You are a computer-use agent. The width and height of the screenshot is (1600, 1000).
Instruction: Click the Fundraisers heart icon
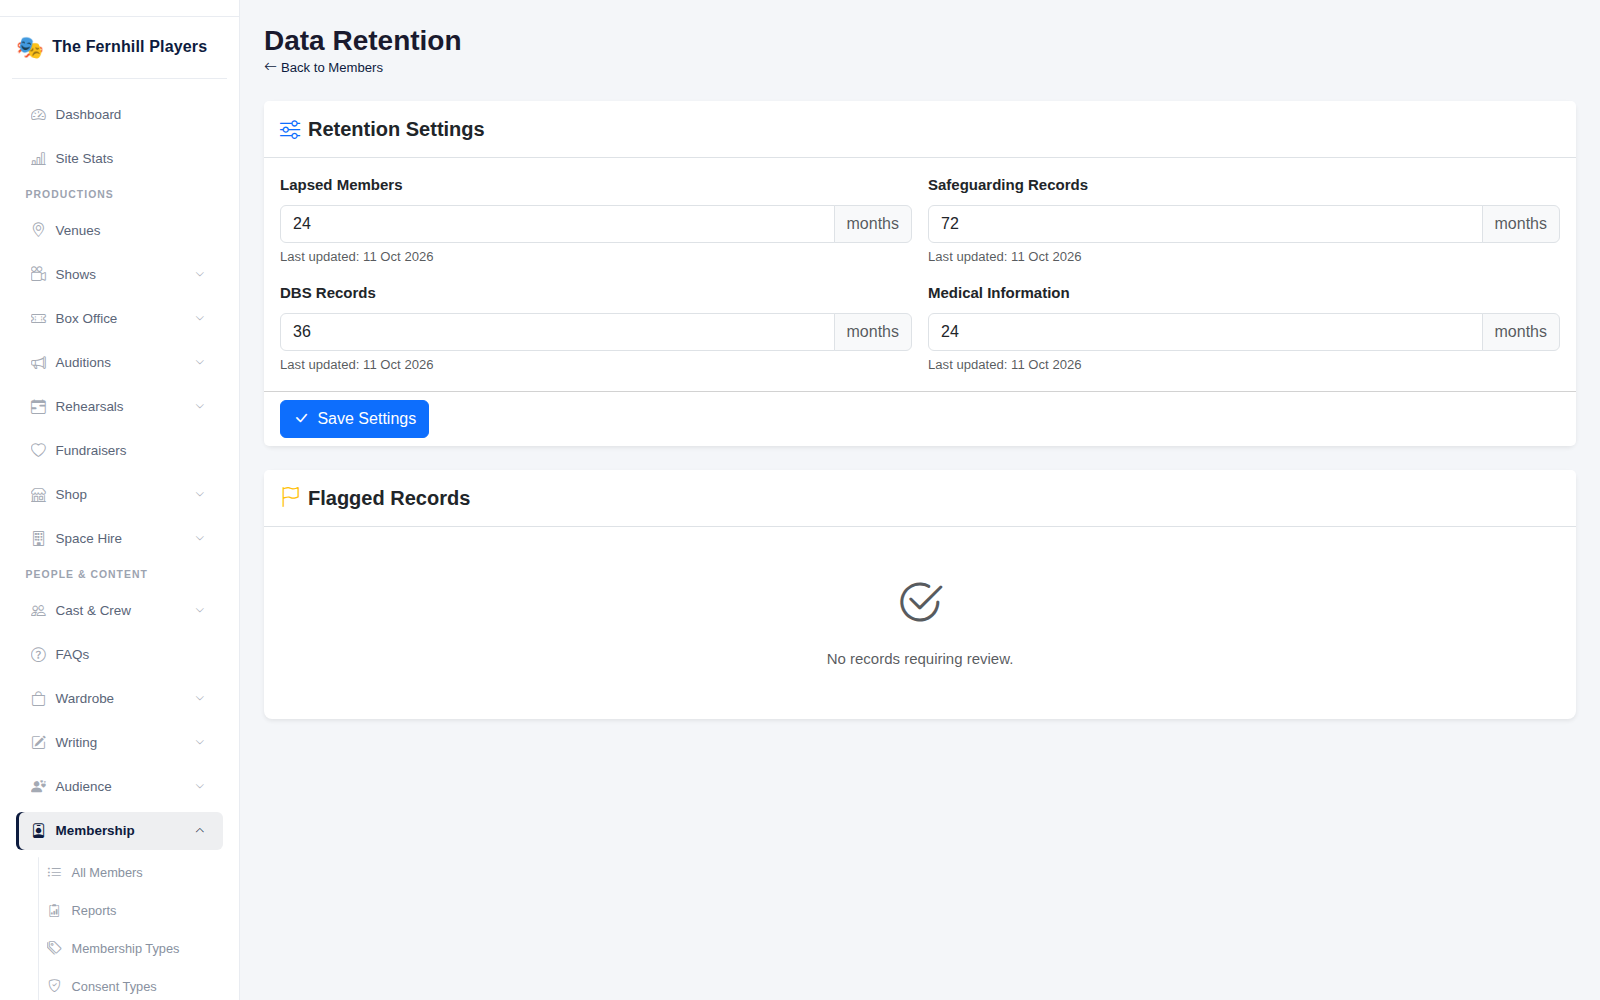click(38, 451)
